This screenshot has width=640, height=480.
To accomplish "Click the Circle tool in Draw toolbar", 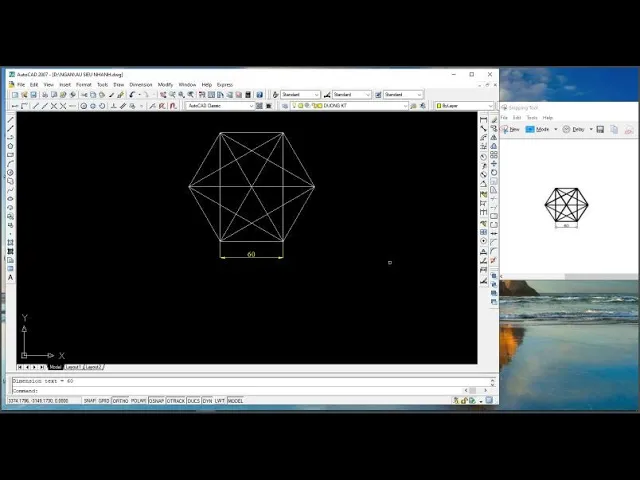I will click(x=10, y=172).
